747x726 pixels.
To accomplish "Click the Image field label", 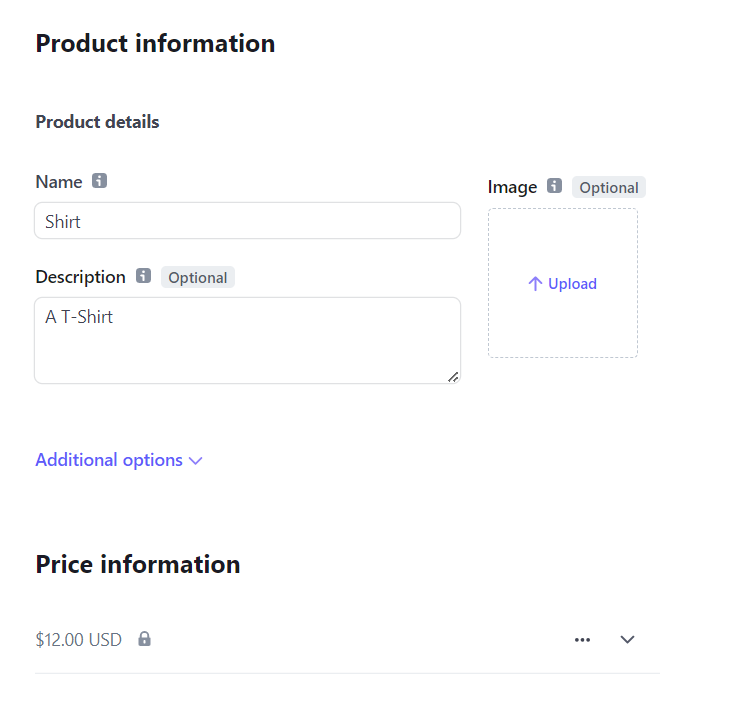I will pos(512,187).
